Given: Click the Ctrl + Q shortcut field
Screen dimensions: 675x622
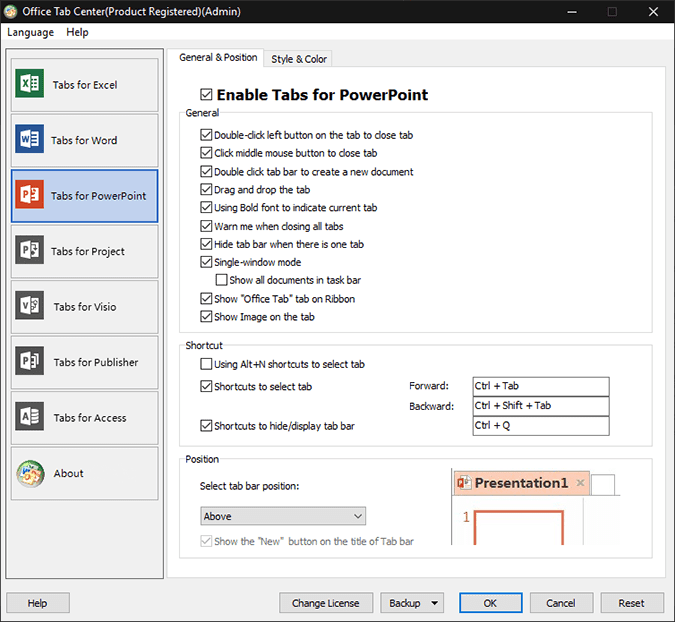Looking at the screenshot, I should click(541, 426).
